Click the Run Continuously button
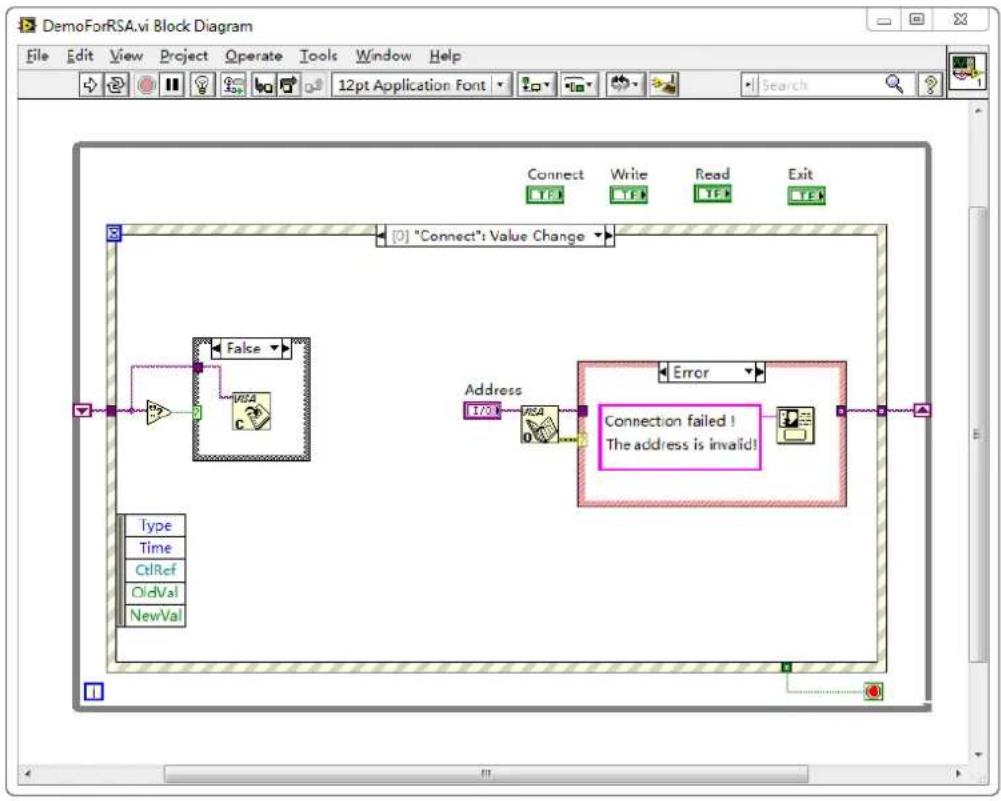This screenshot has width=1001, height=801. coord(116,85)
